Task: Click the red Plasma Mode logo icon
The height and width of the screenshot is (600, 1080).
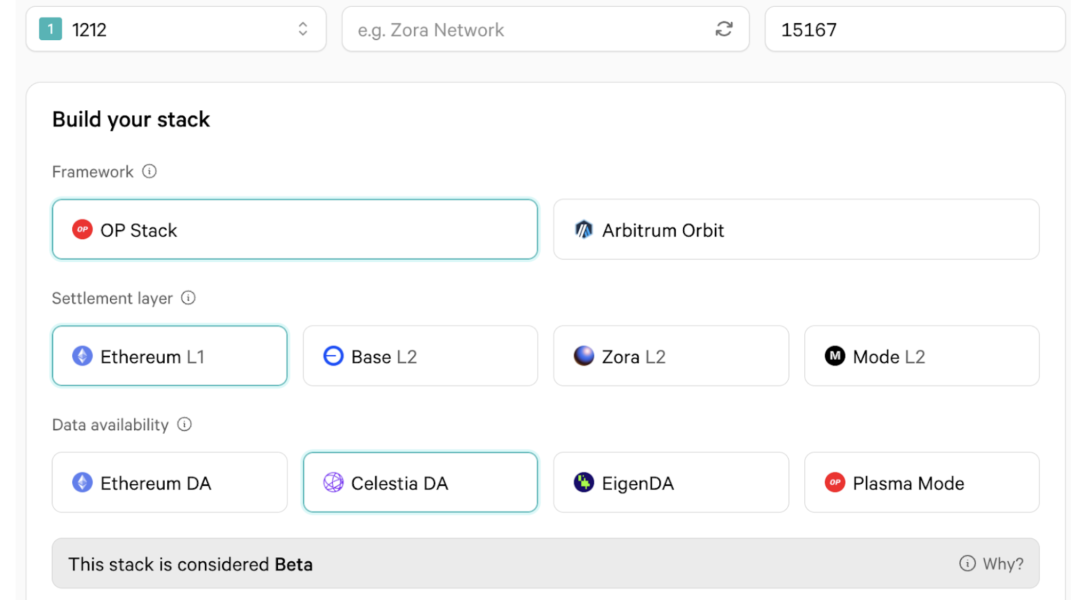Action: point(835,482)
